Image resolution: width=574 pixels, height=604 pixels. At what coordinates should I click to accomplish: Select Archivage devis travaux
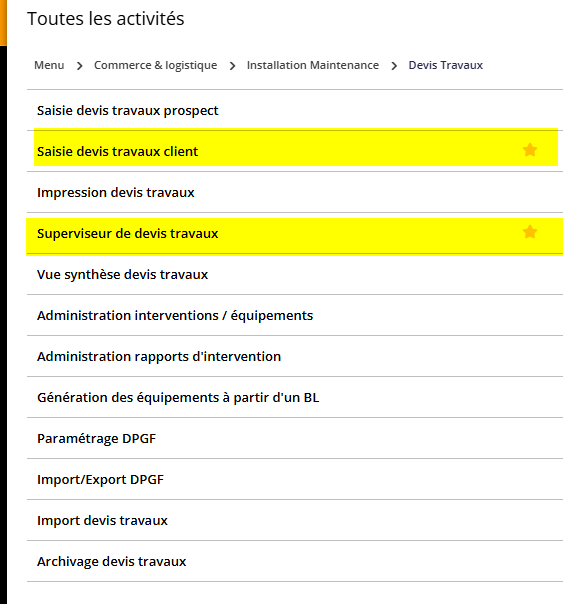click(x=295, y=562)
